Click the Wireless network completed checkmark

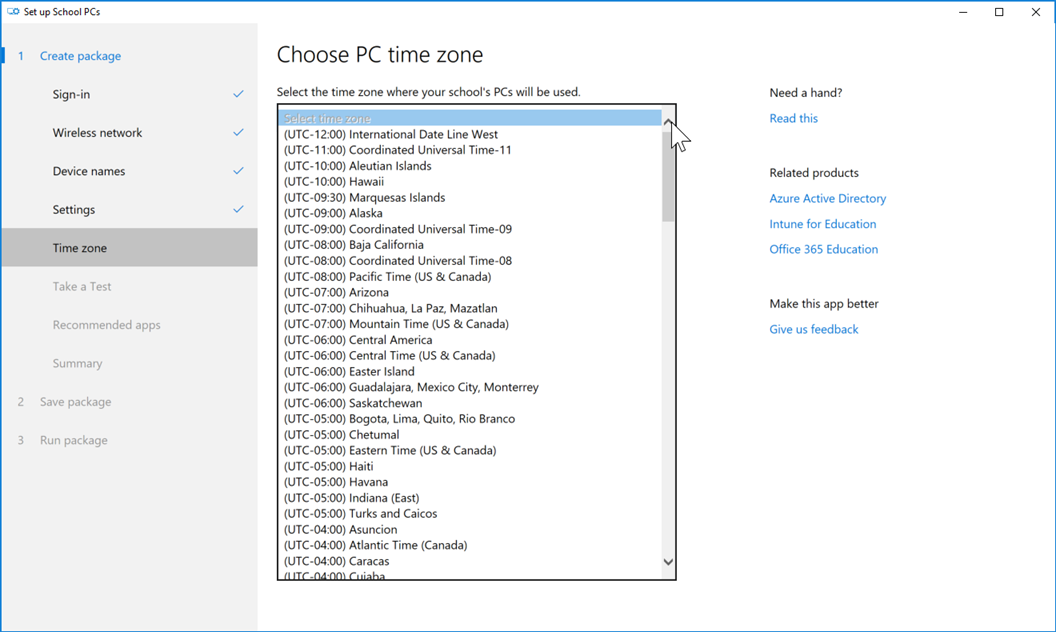(x=238, y=132)
